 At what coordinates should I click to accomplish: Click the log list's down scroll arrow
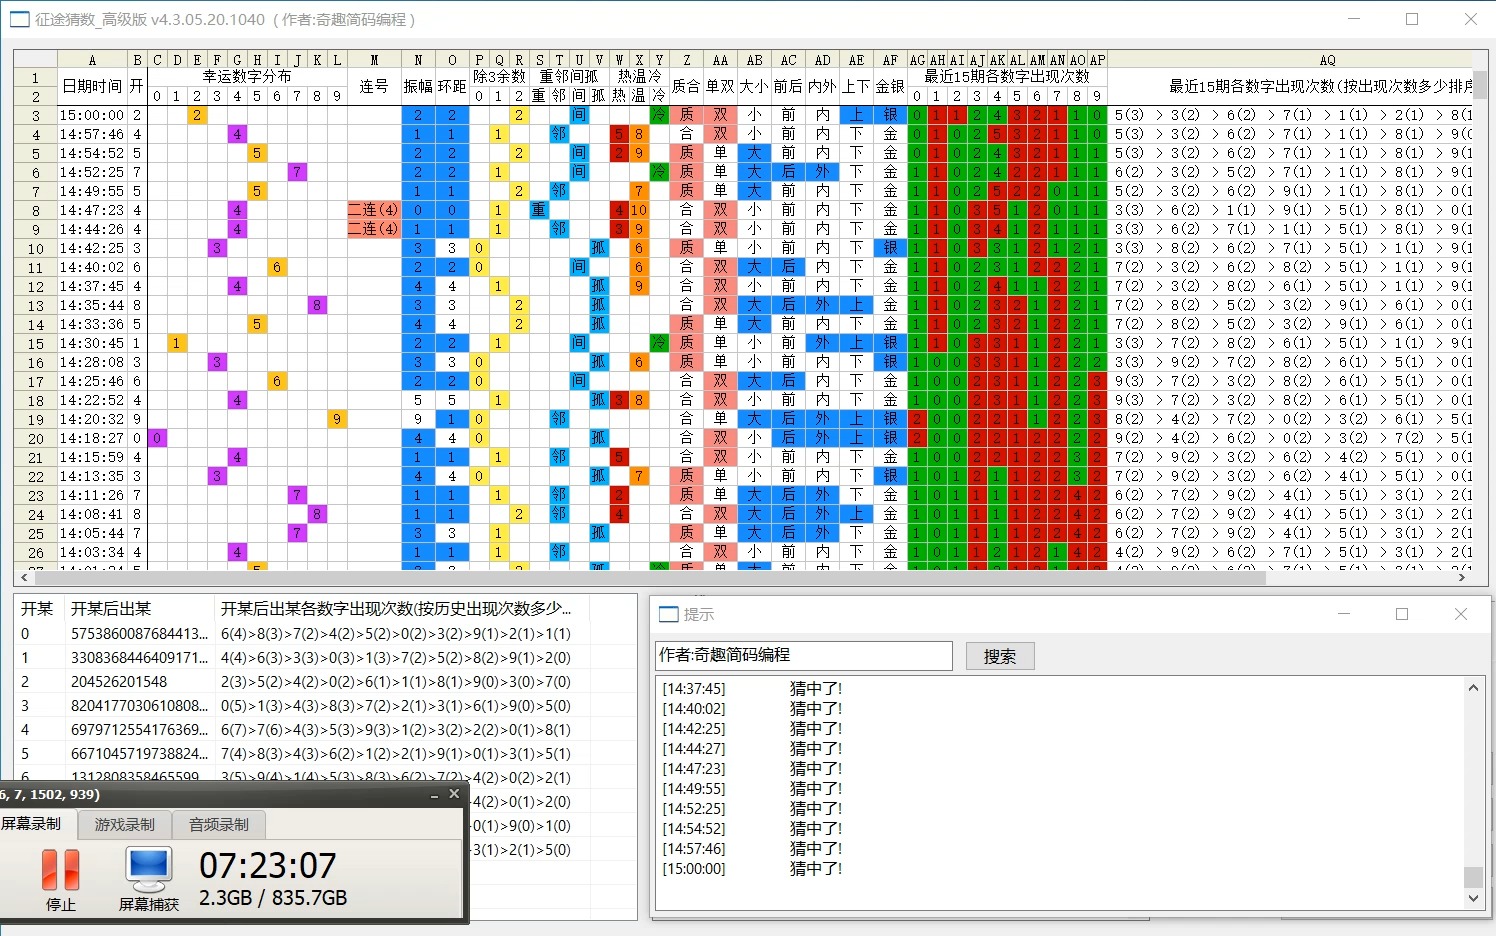coord(1473,898)
